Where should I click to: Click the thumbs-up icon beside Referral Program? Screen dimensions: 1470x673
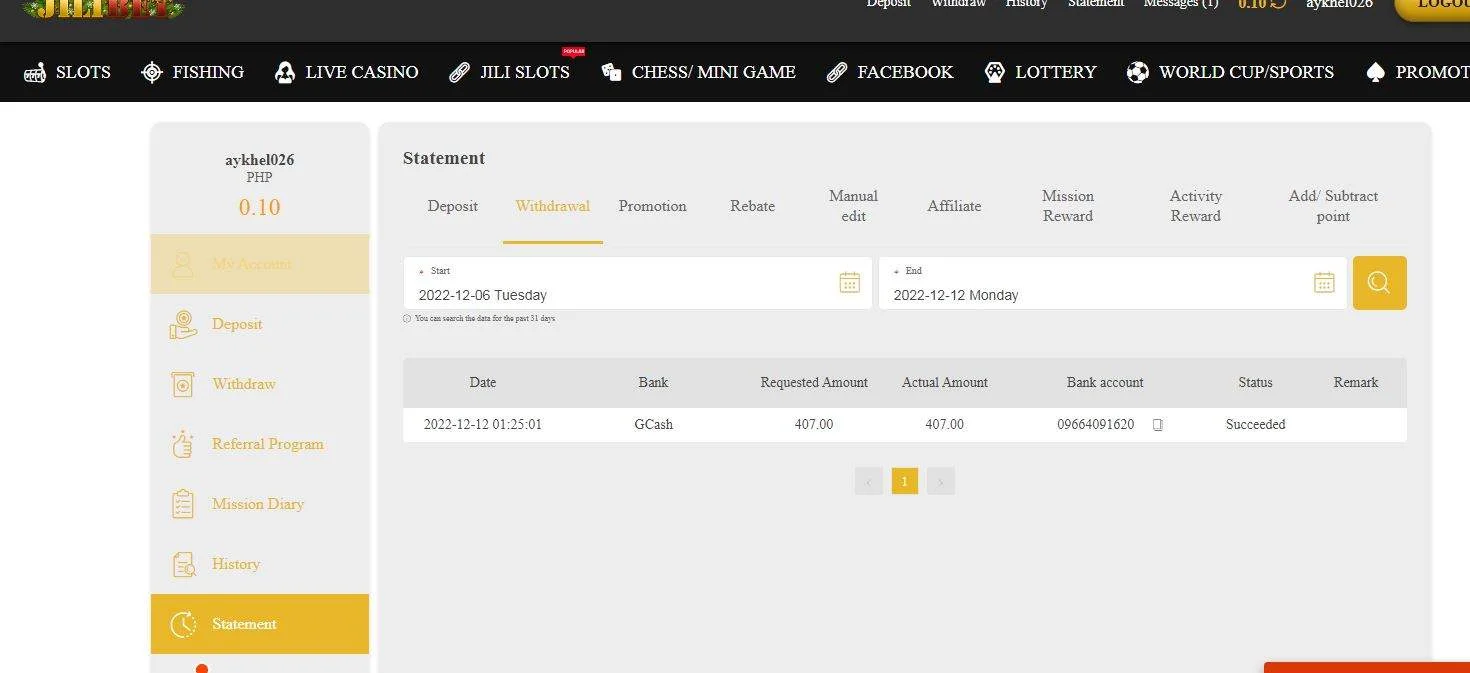click(182, 444)
